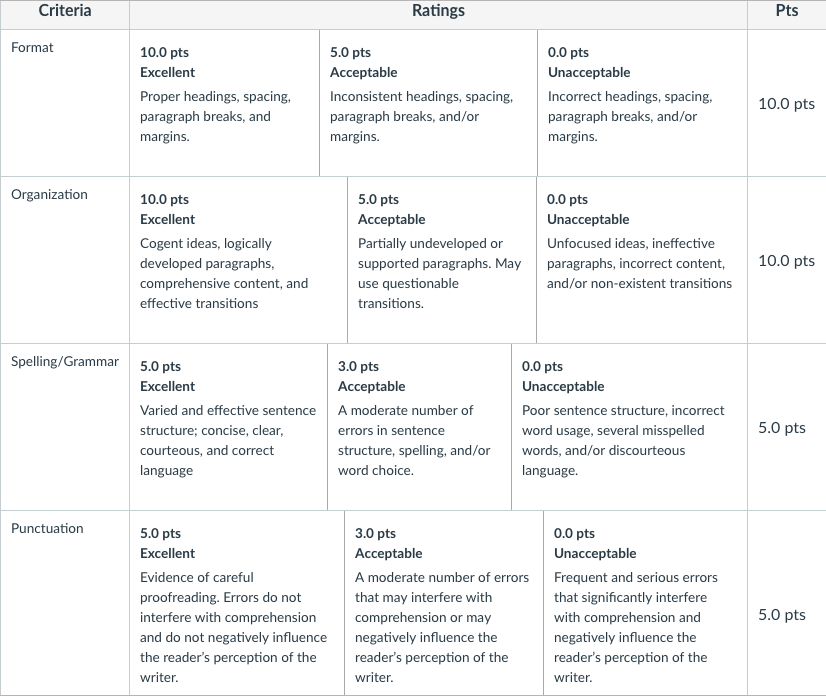Mark Punctuation as Excellent 5.0 pts
Viewport: 826px width, 699px height.
pos(237,603)
